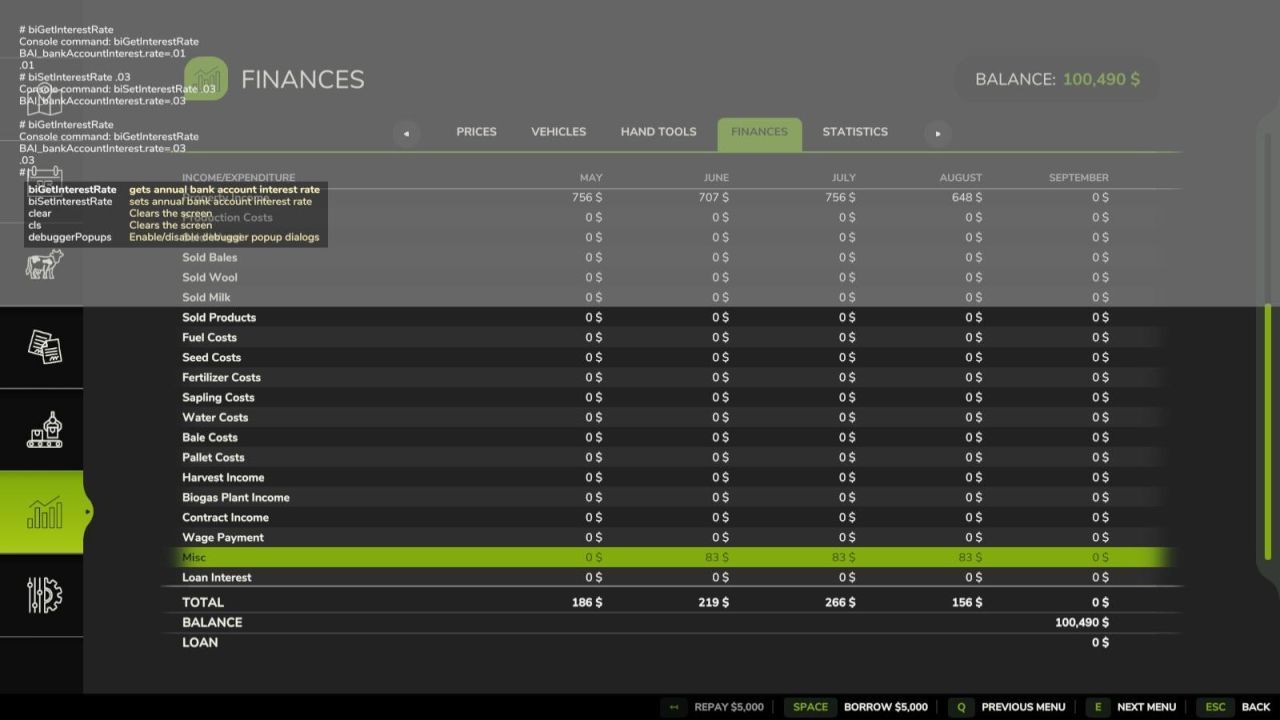Select debuggerPopups in the console suggestion list
1280x720 pixels.
[x=69, y=237]
